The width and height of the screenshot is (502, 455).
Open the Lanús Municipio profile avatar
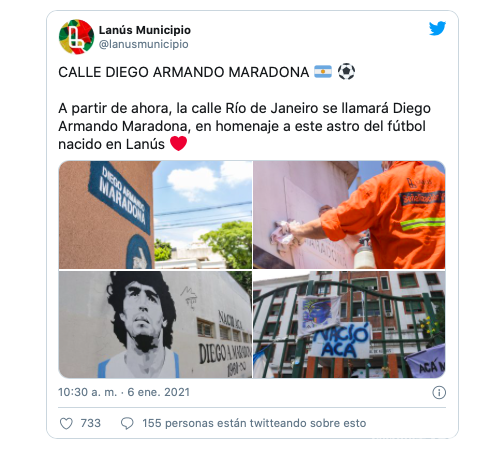[76, 37]
